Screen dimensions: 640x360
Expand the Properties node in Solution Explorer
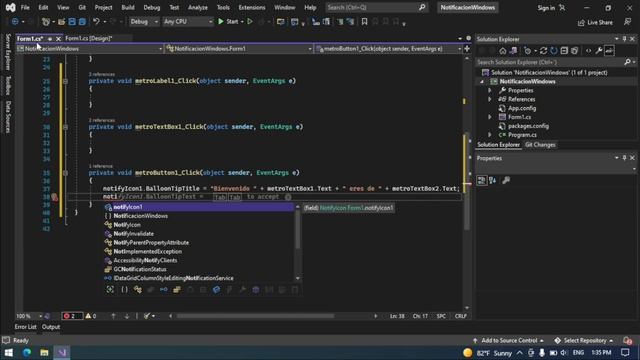(x=490, y=90)
